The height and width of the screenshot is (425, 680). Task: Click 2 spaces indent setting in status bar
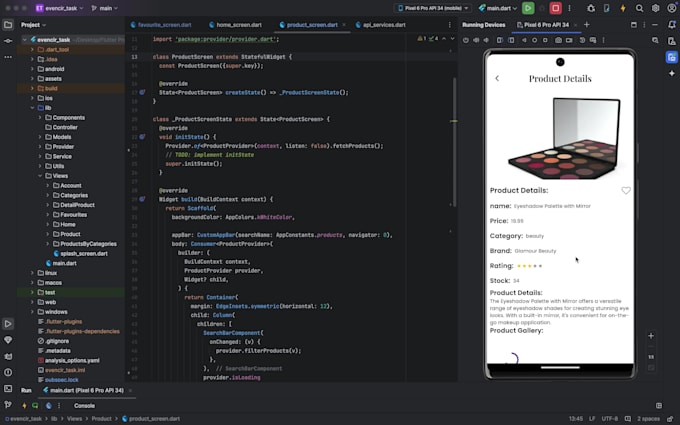click(x=648, y=418)
